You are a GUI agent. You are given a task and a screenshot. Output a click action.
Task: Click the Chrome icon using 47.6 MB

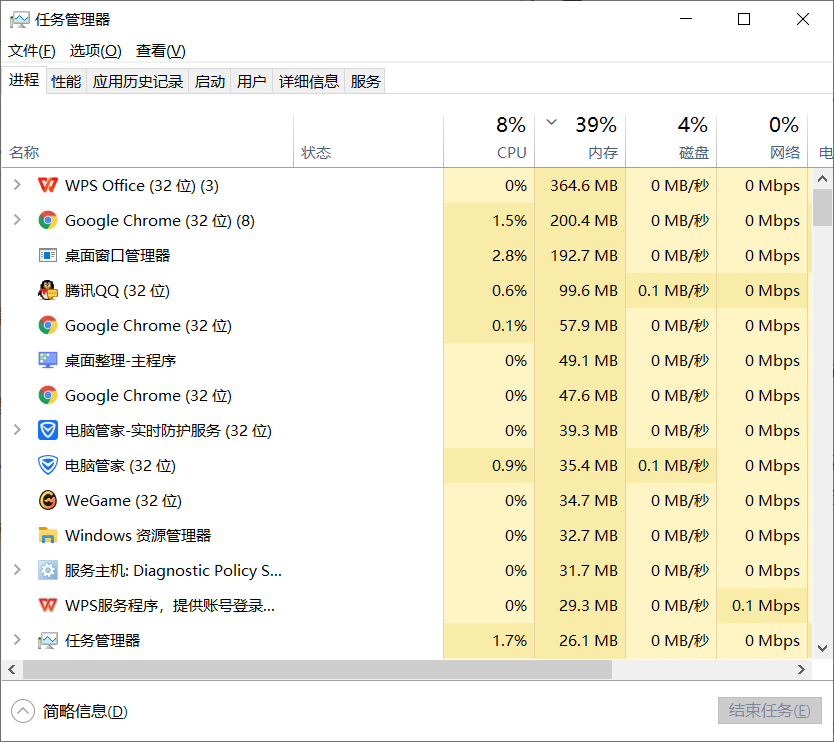pos(48,396)
